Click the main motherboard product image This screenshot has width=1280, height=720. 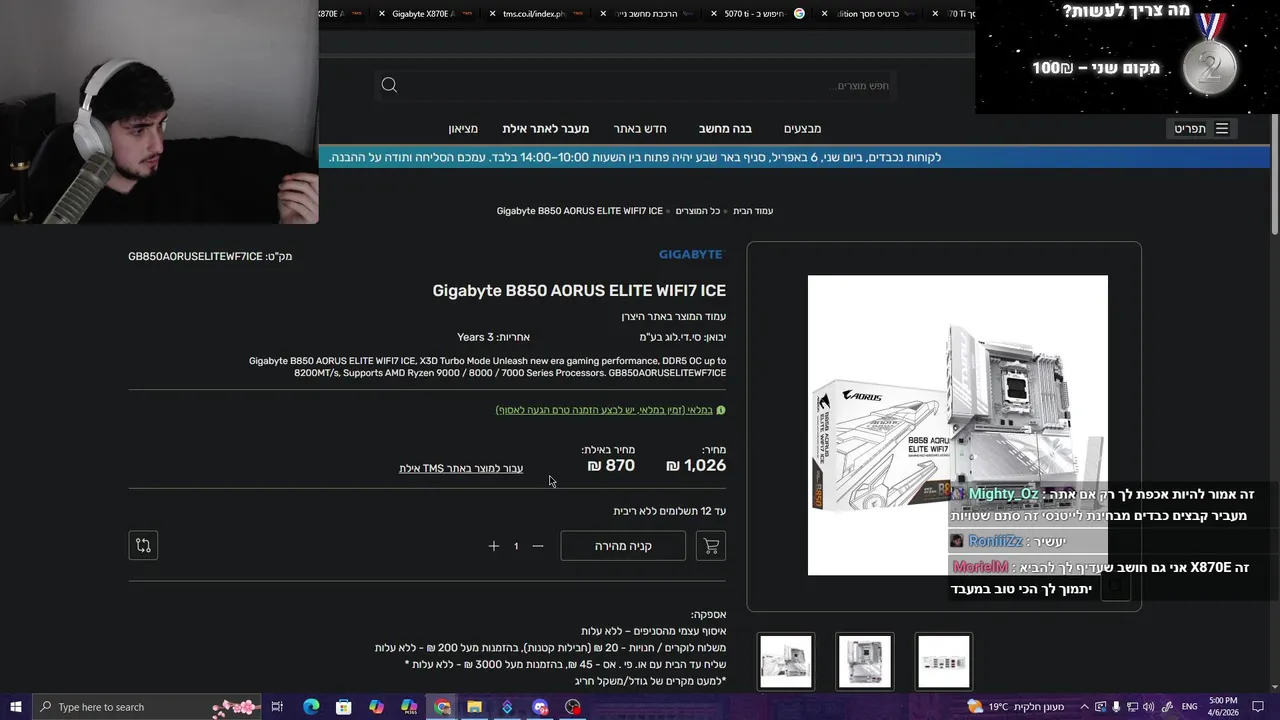tap(957, 425)
